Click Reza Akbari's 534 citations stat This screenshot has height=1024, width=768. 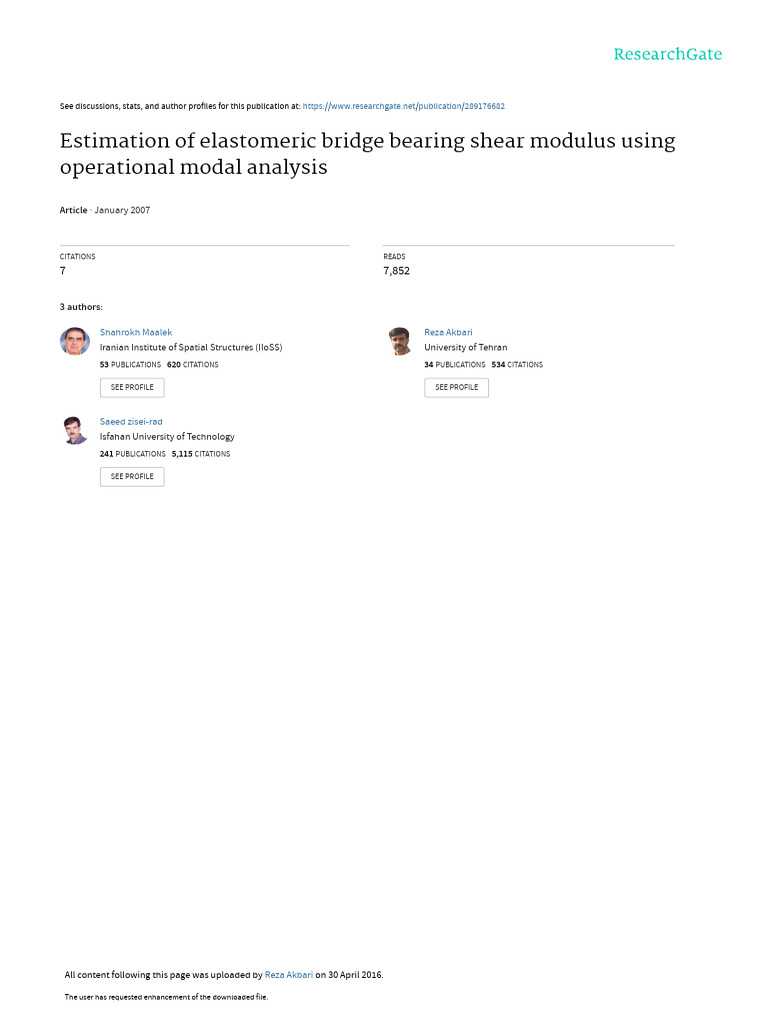(x=517, y=365)
